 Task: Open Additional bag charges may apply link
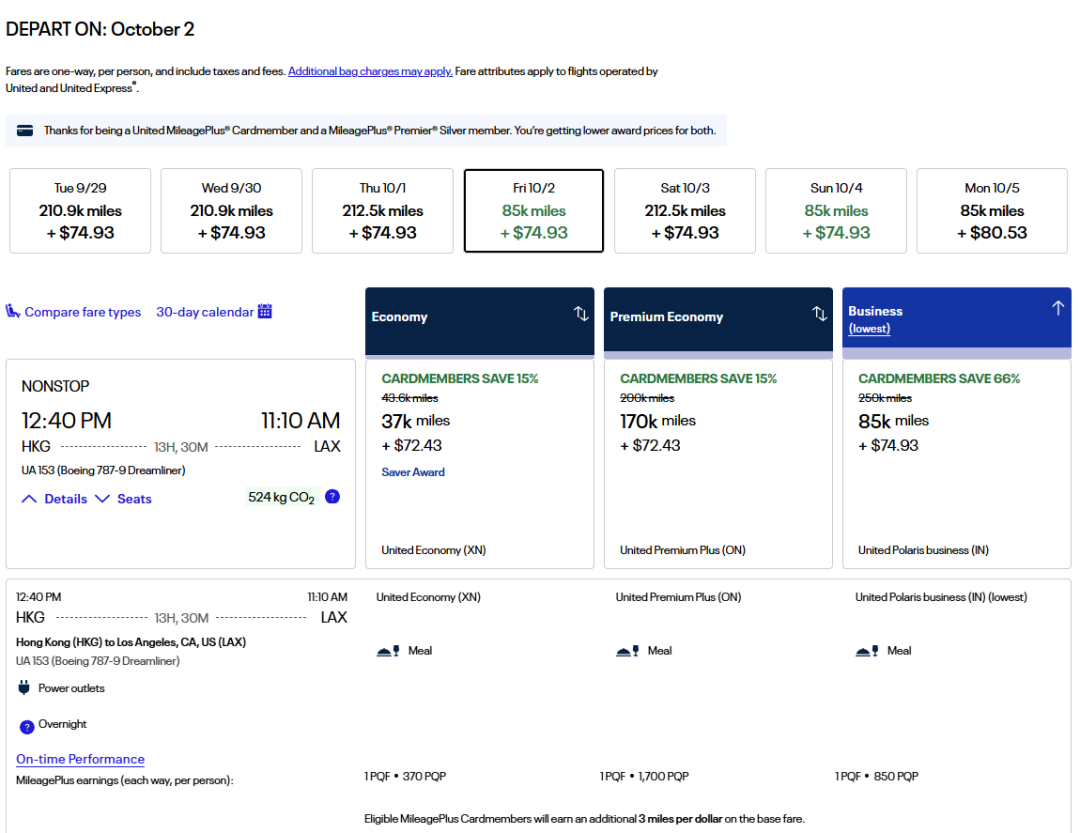(x=370, y=71)
